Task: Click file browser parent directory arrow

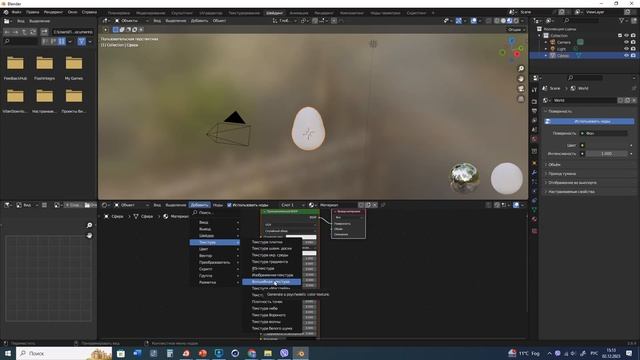Action: pos(24,32)
